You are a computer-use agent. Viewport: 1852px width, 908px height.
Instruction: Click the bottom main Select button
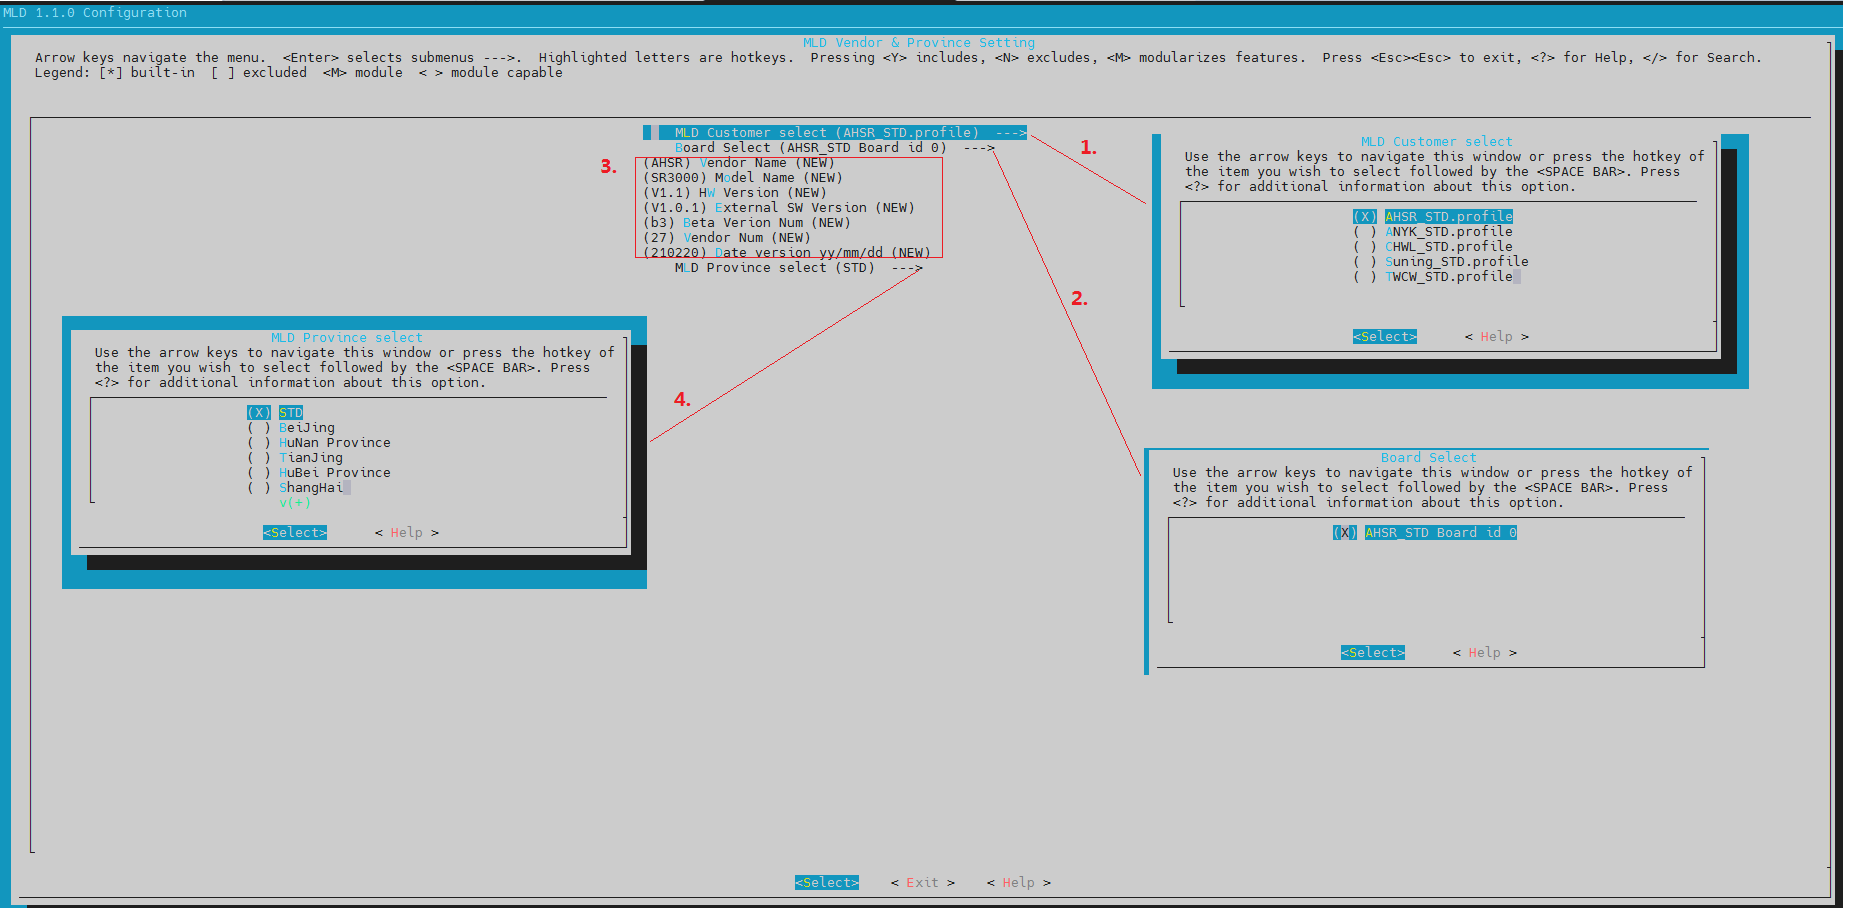coord(826,882)
